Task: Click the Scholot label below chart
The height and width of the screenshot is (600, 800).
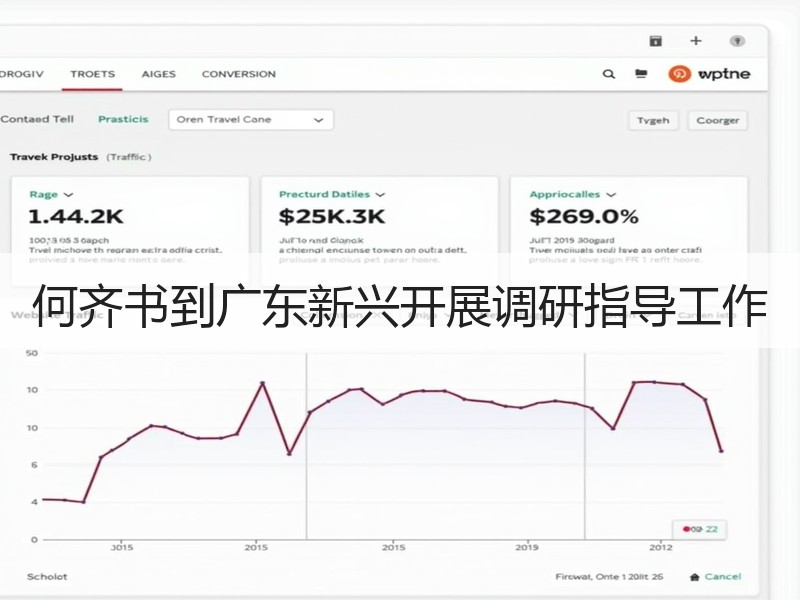Action: [47, 577]
